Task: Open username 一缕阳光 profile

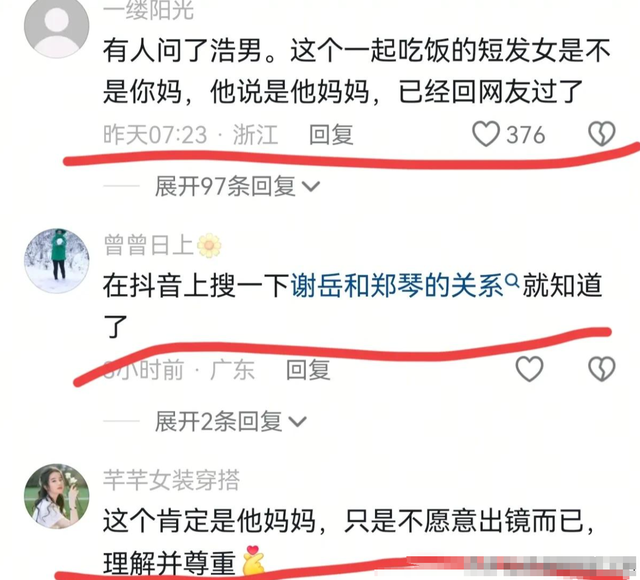Action: click(x=149, y=10)
